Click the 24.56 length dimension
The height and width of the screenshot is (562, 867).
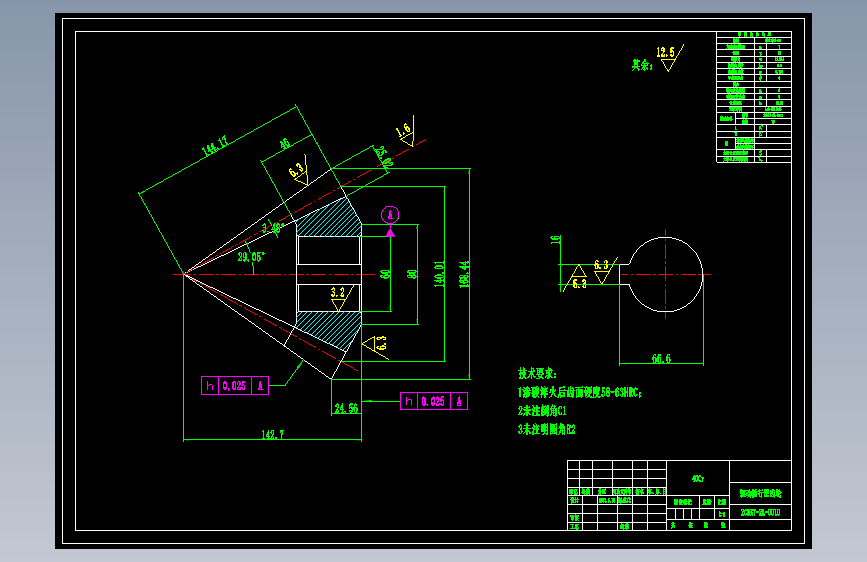[x=346, y=408]
